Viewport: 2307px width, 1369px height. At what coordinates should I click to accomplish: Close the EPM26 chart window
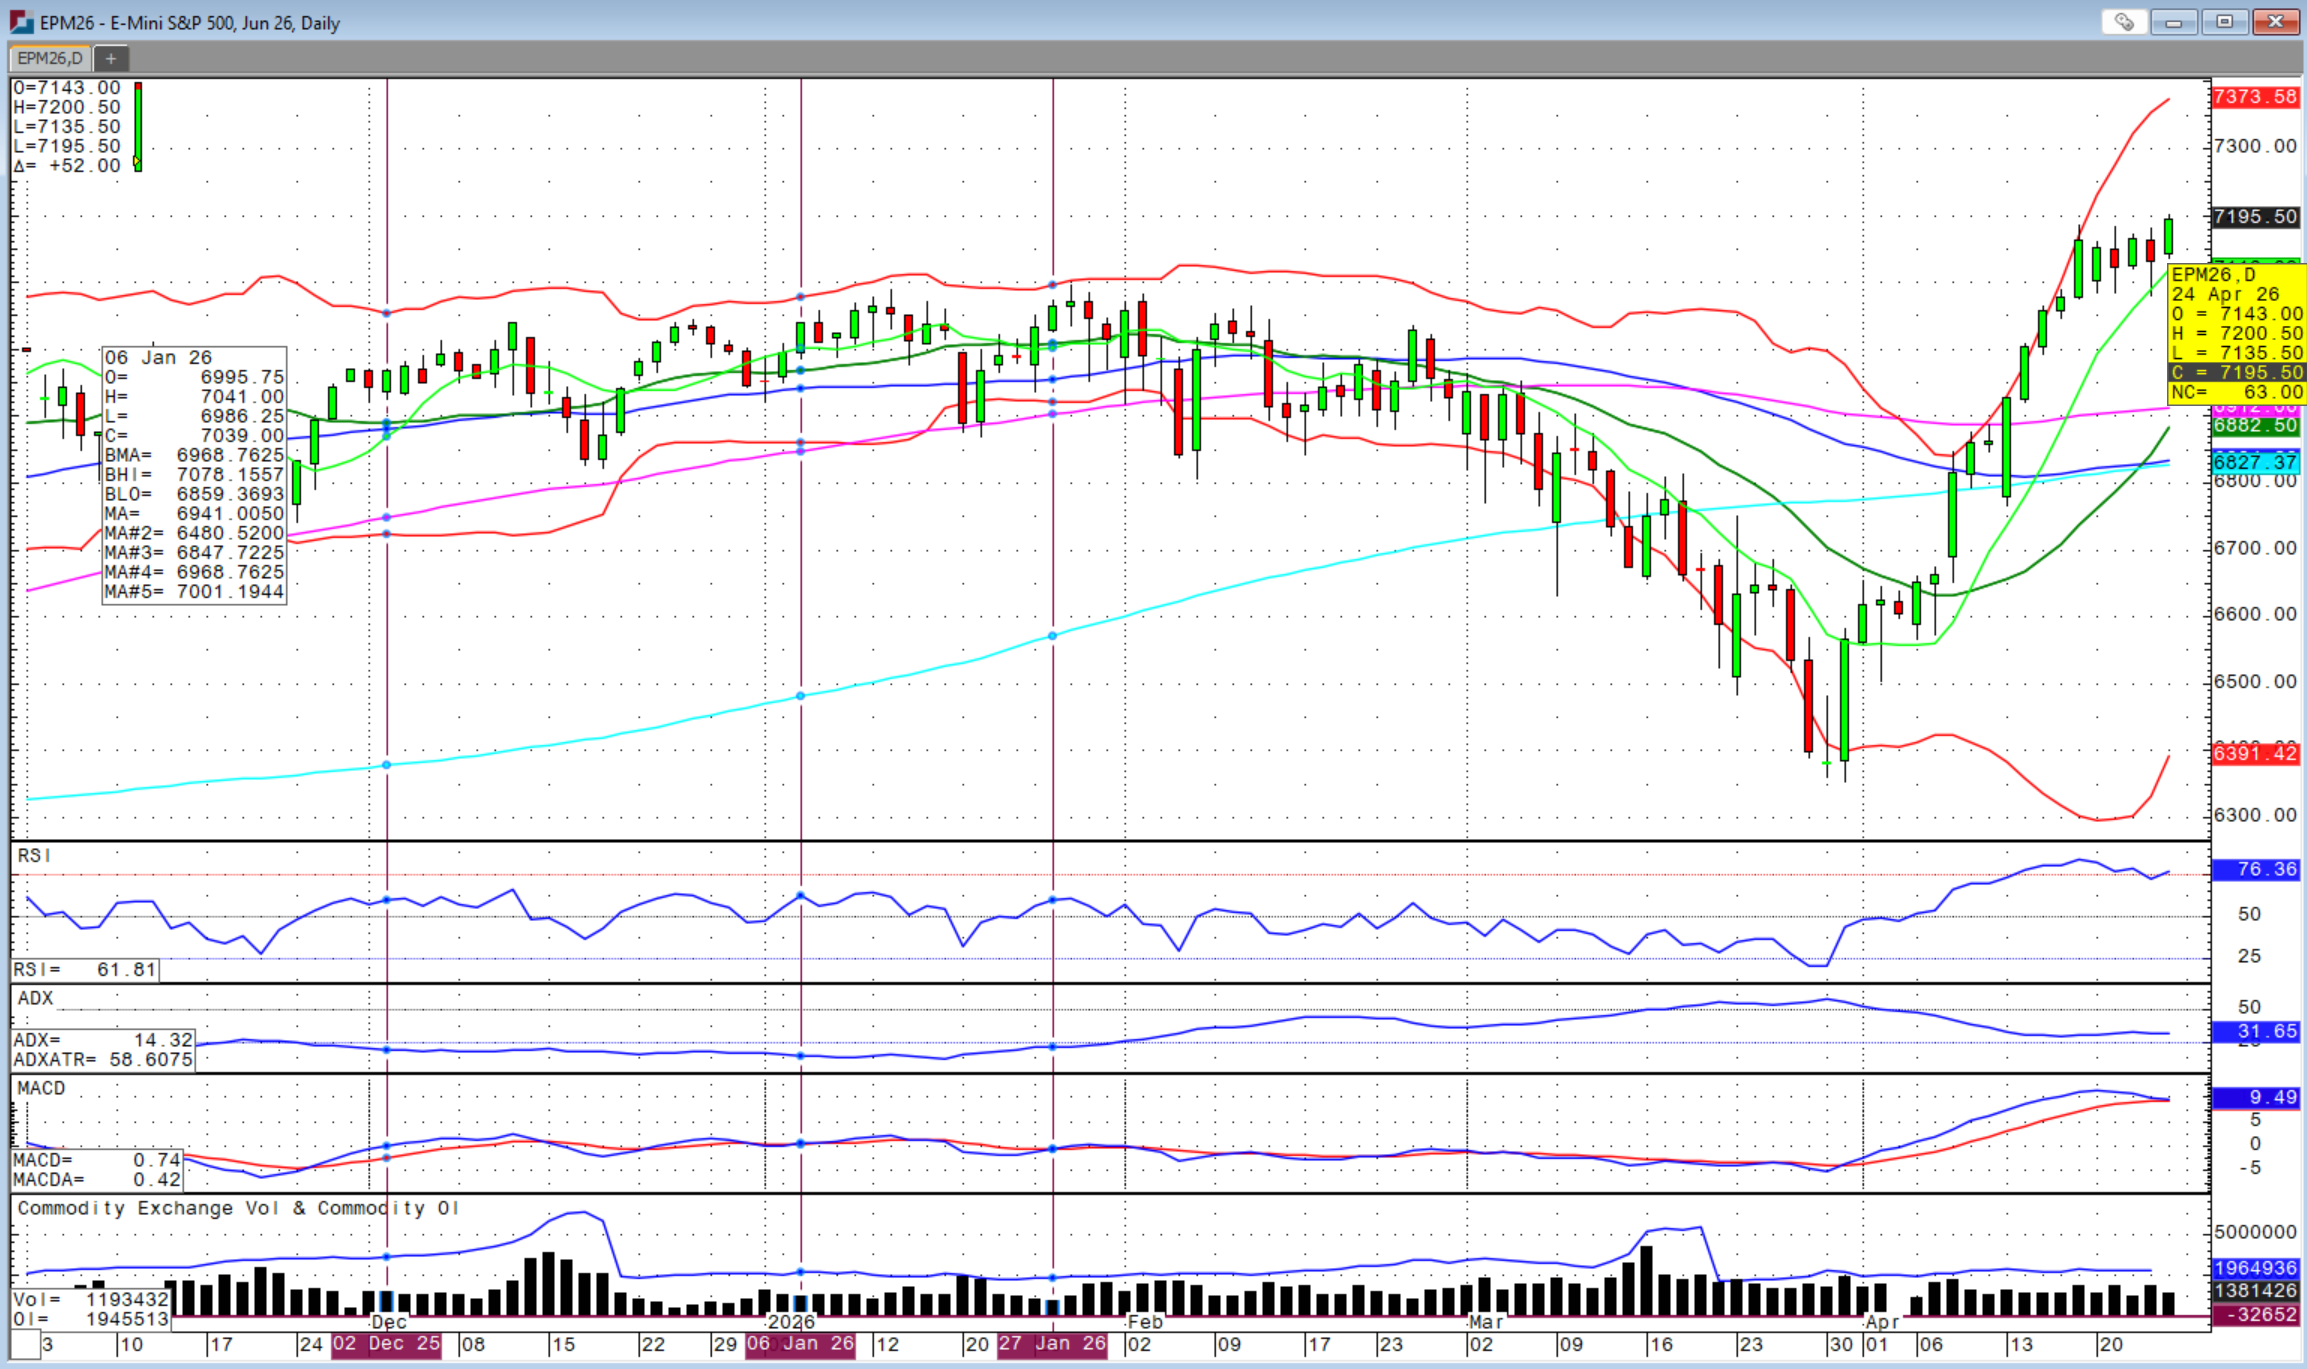click(x=2275, y=22)
